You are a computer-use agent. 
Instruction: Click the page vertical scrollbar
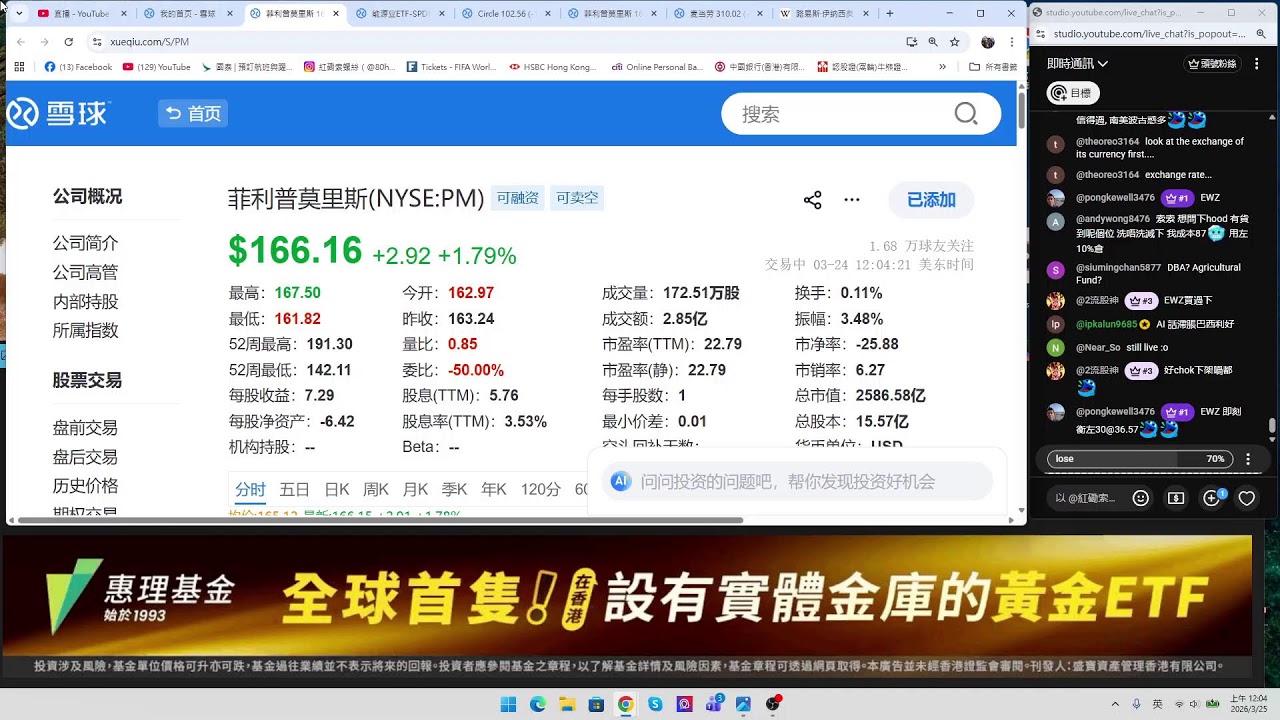(x=1021, y=110)
